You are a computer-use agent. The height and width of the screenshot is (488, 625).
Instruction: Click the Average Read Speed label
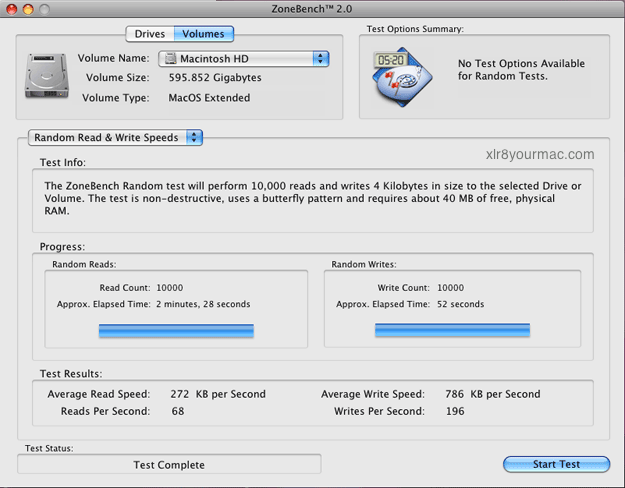99,394
